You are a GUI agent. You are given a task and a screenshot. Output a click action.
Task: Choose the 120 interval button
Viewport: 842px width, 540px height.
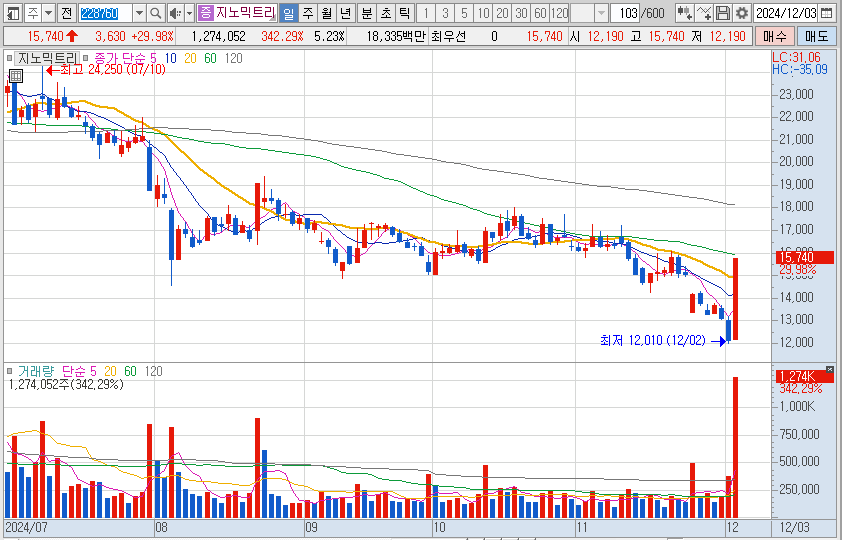click(560, 12)
